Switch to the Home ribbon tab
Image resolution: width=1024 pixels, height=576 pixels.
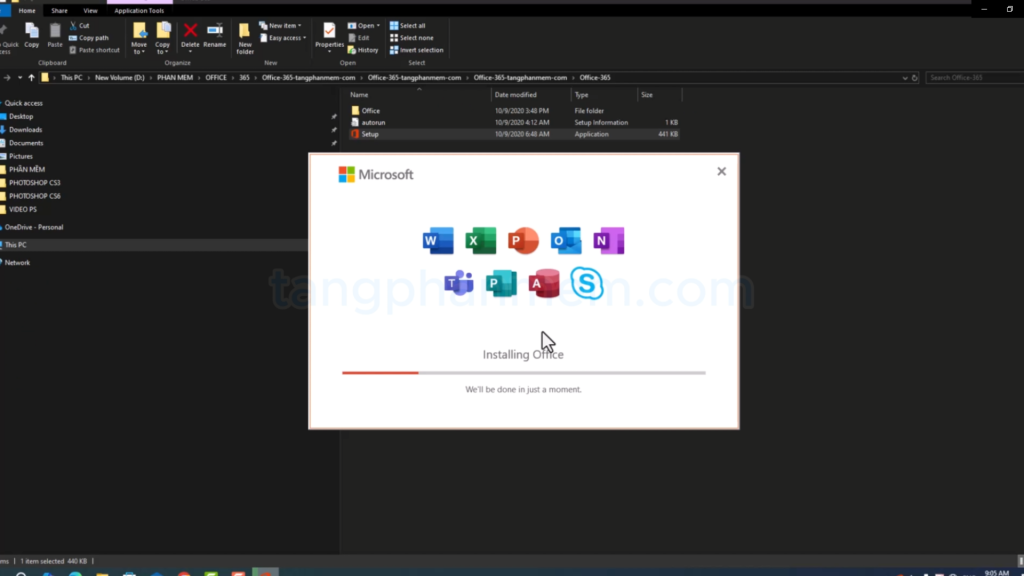click(x=27, y=10)
